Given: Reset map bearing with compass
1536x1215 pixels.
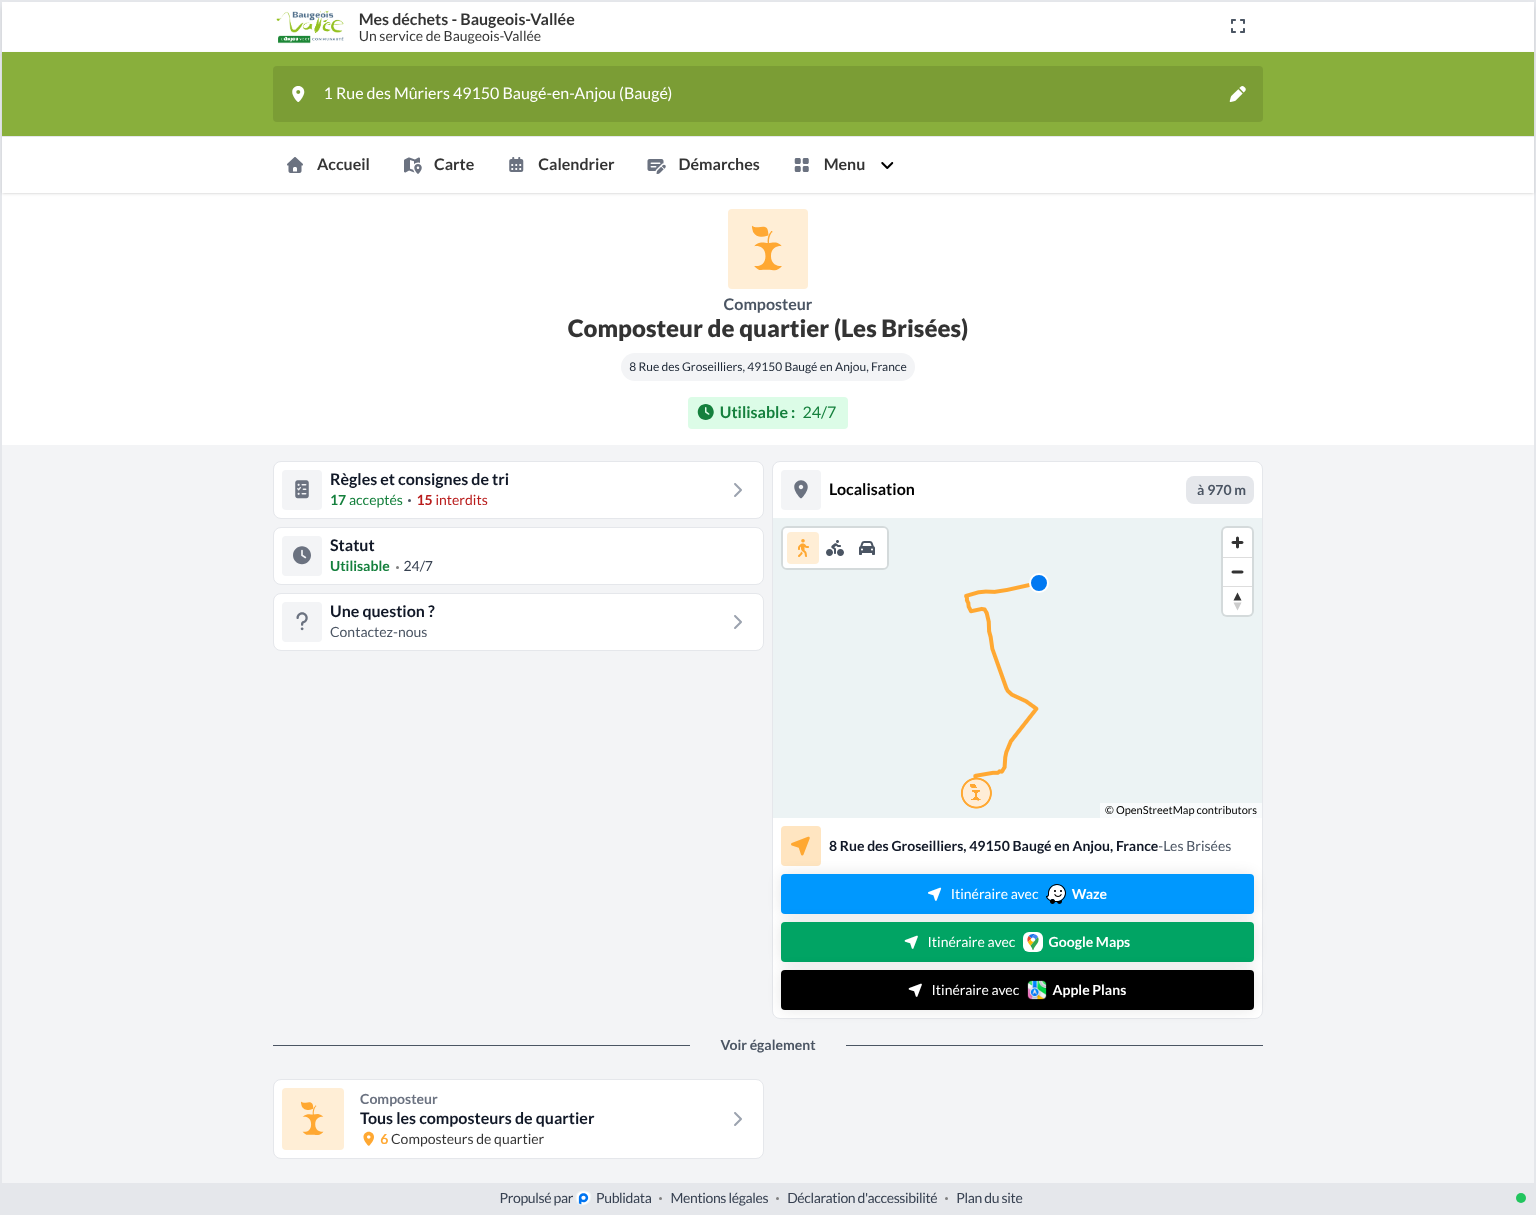Looking at the screenshot, I should click(x=1238, y=601).
